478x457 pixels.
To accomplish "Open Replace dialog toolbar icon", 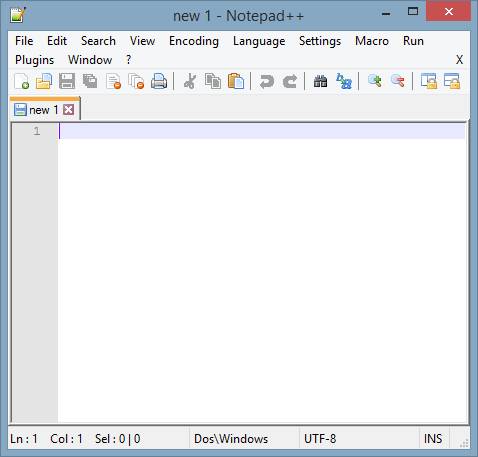I will tap(344, 81).
